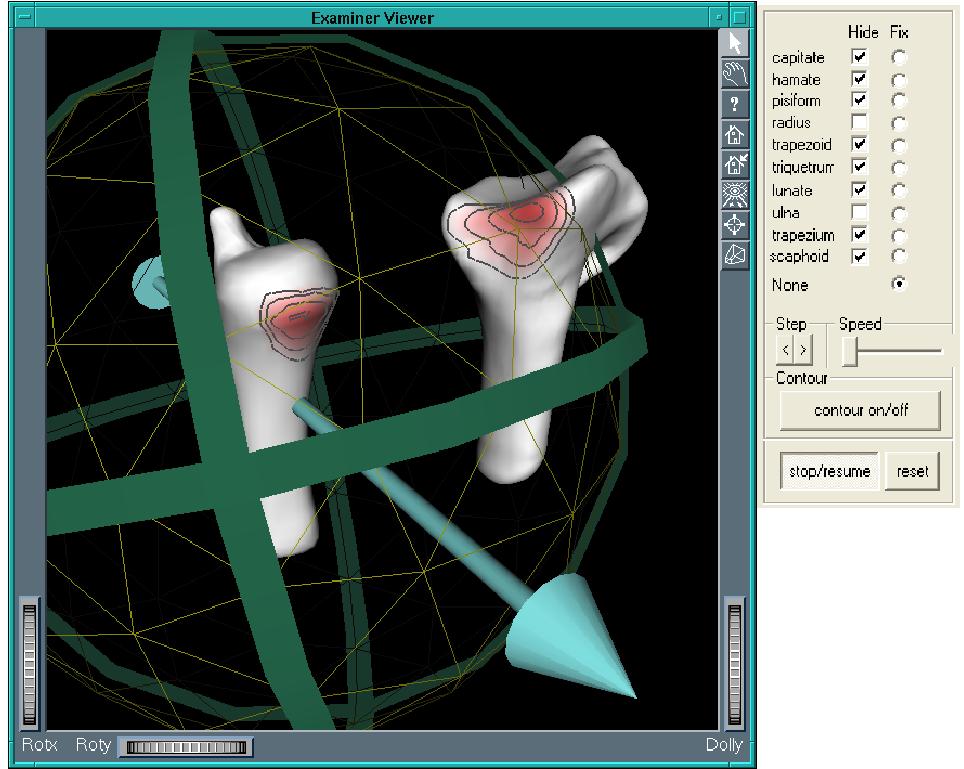964x769 pixels.
Task: Uncheck Hide for lunate bone
Action: [859, 189]
